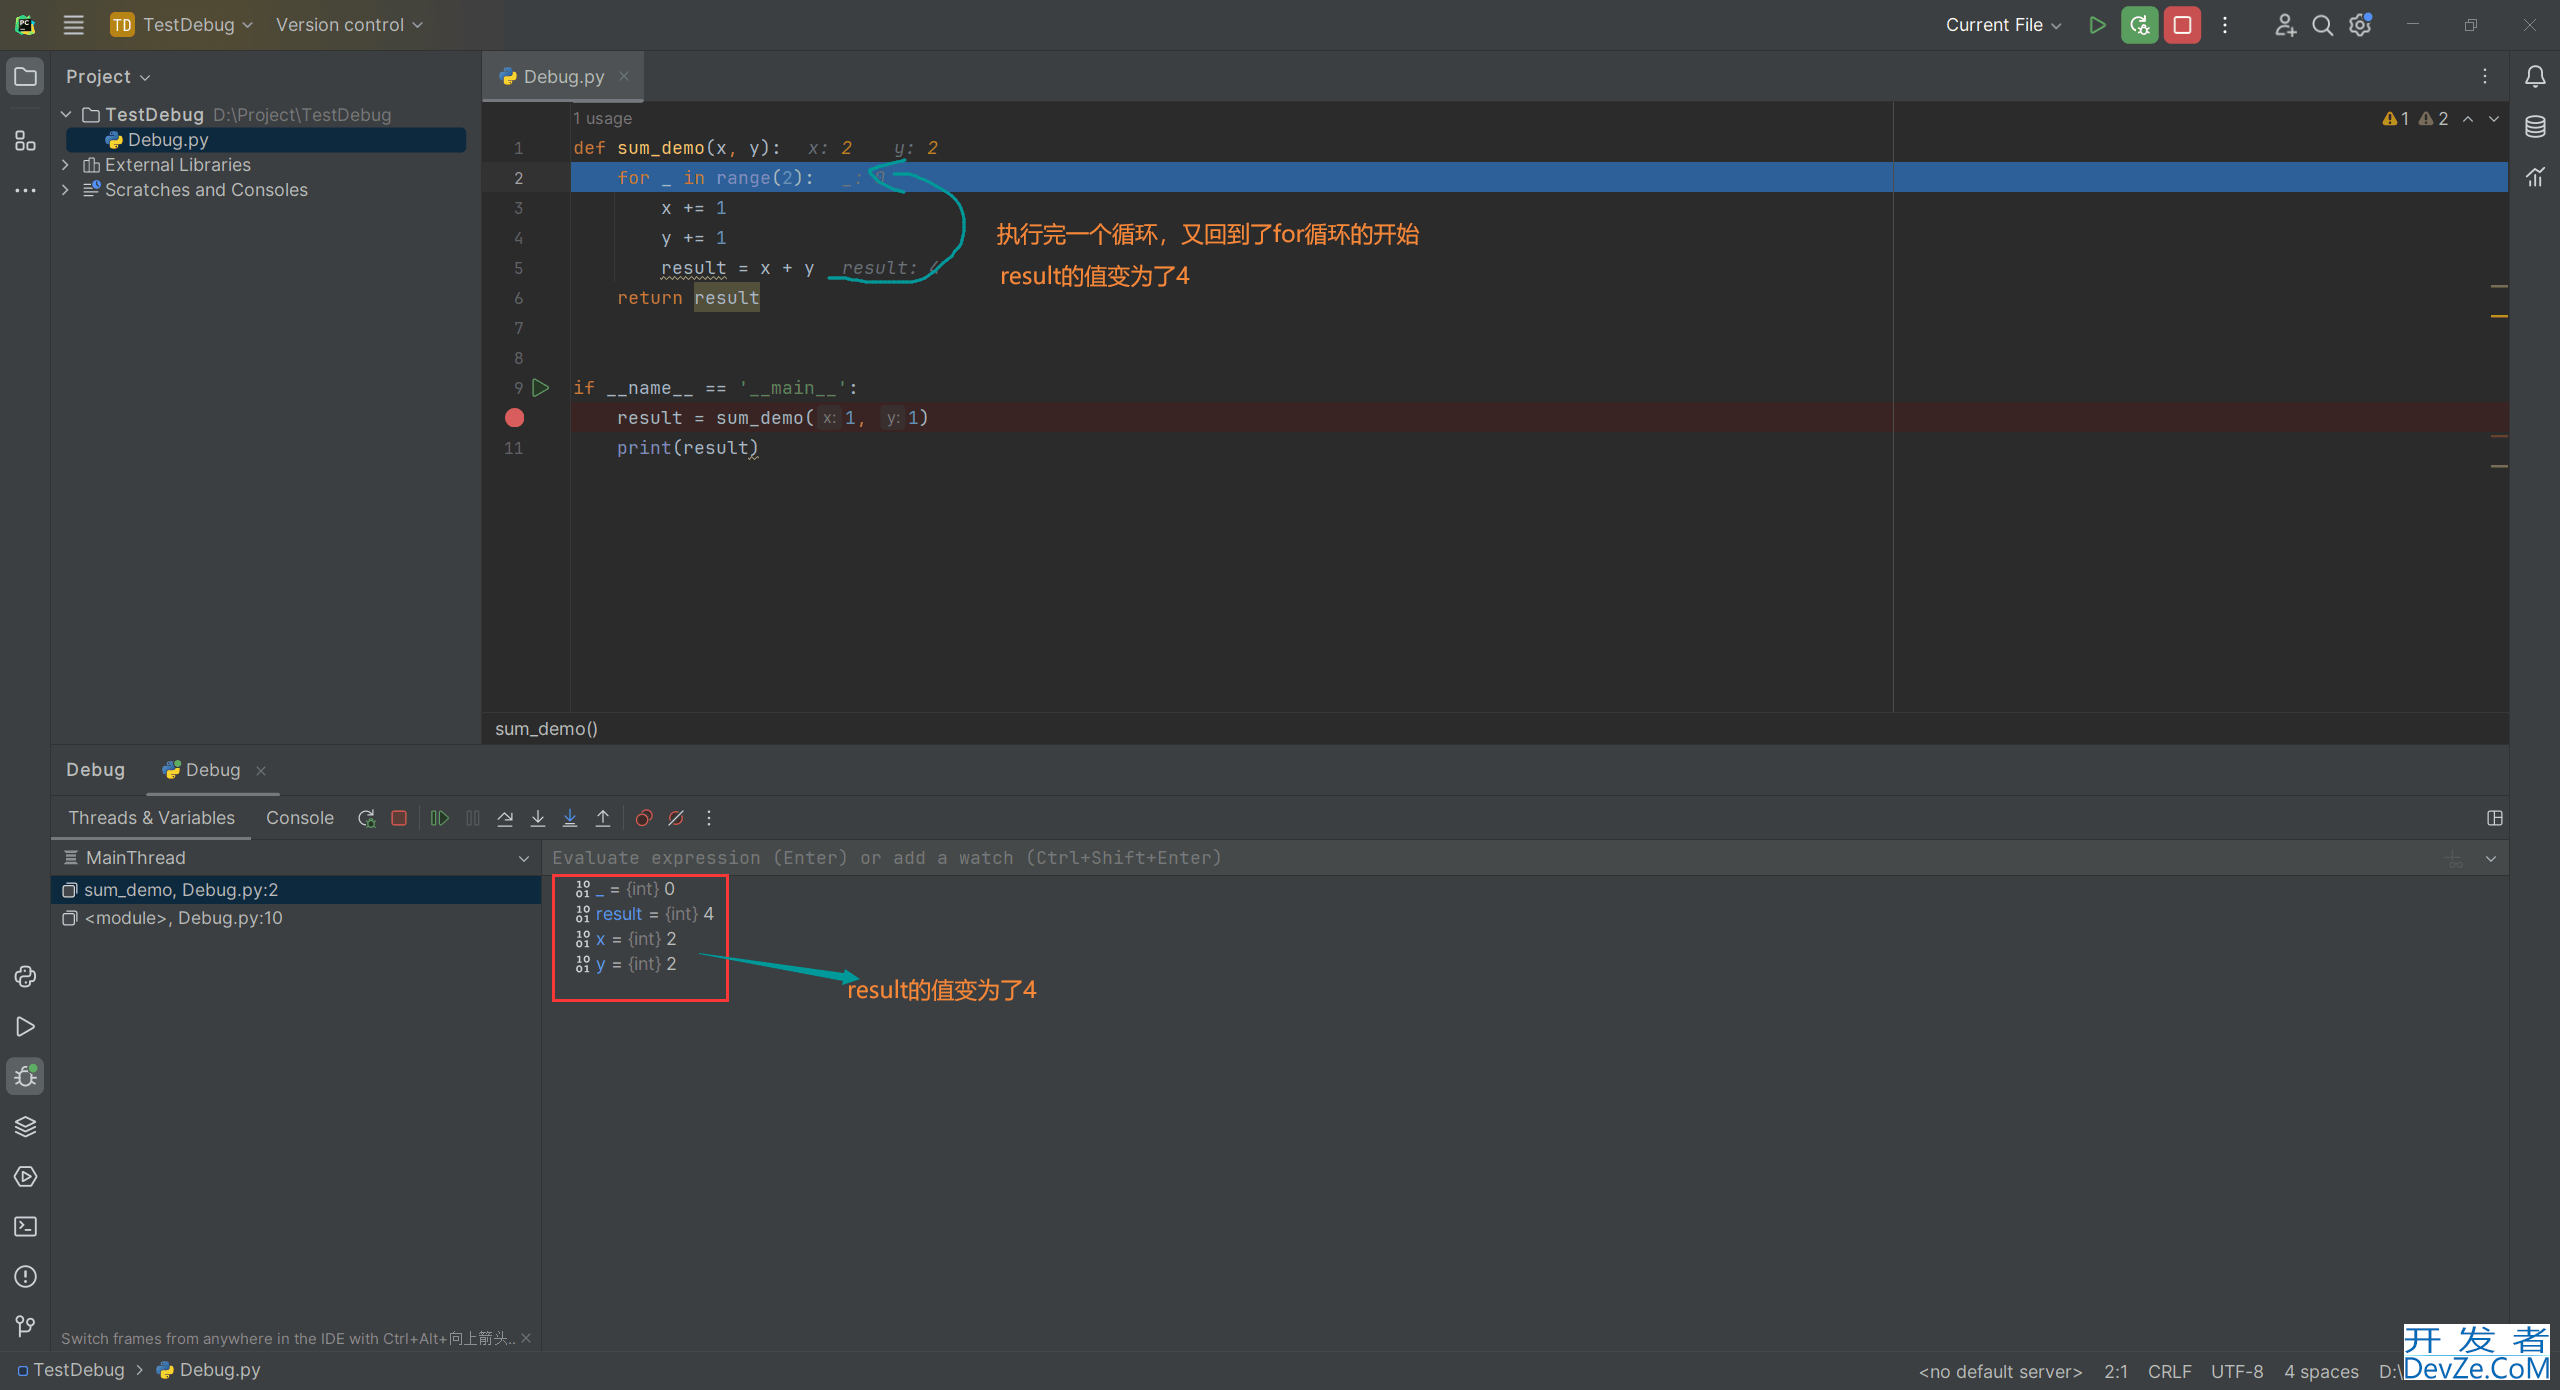Click the red Stop button in toolbar
The height and width of the screenshot is (1390, 2560).
(2182, 24)
